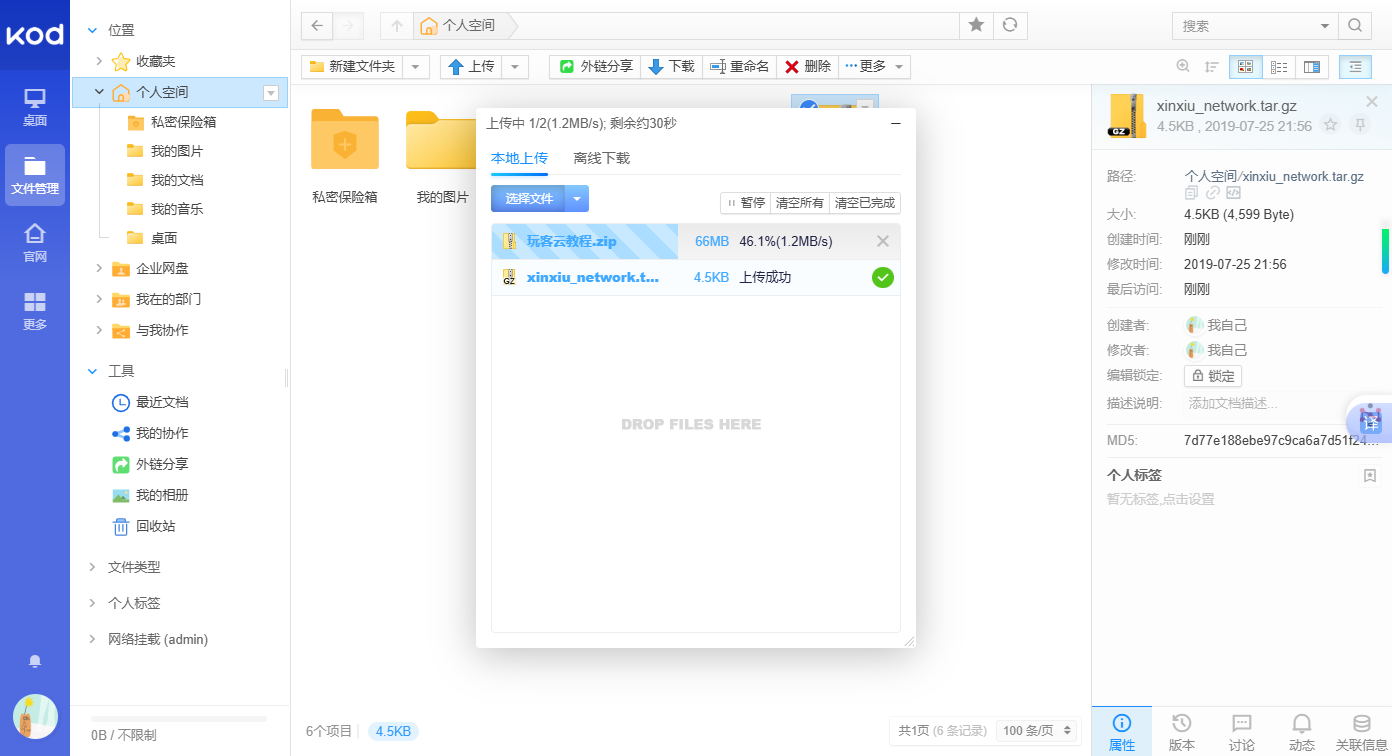This screenshot has height=756, width=1392.
Task: Open the 100 条/页 page size dropdown
Action: pyautogui.click(x=1039, y=731)
